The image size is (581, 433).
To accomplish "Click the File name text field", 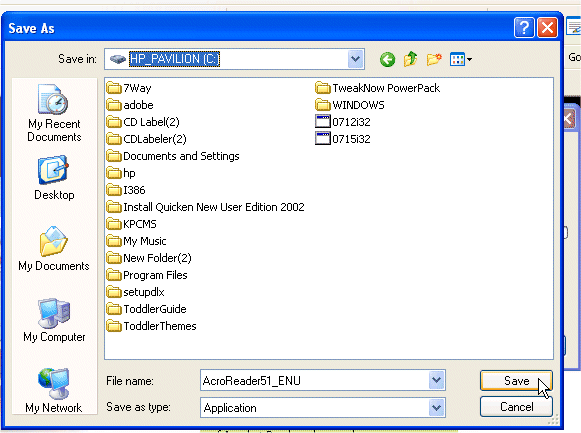I will 315,380.
